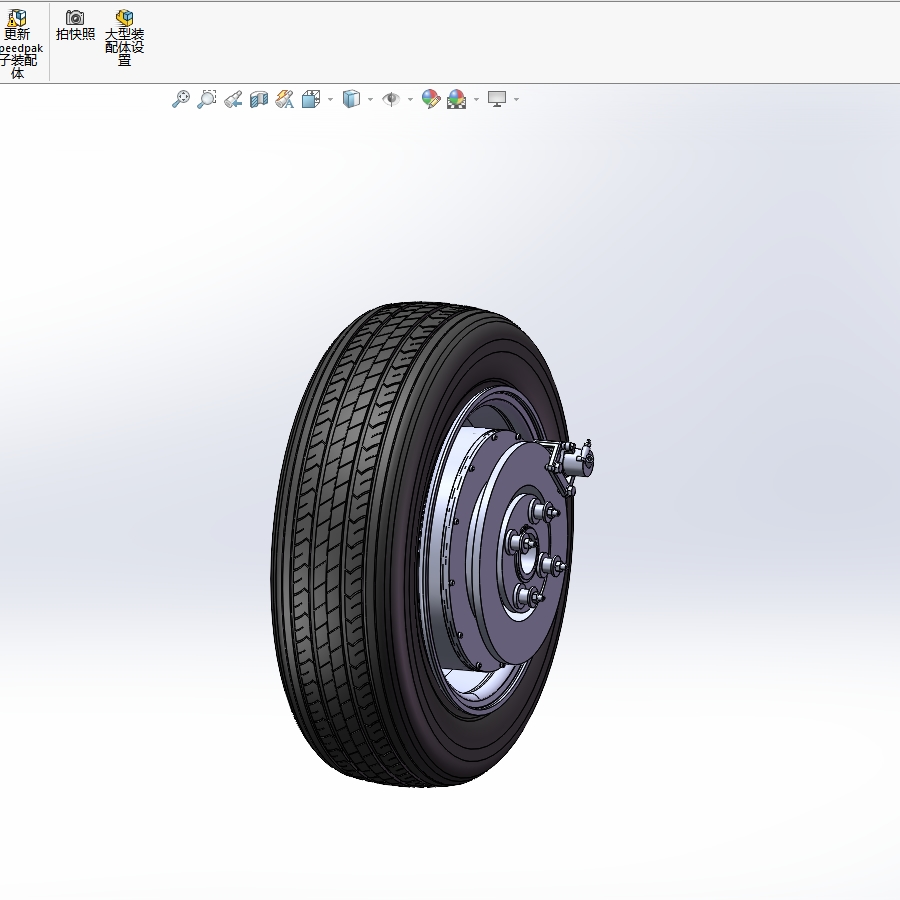This screenshot has height=900, width=900.
Task: Expand the View Orientation dropdown arrow
Action: coord(329,99)
